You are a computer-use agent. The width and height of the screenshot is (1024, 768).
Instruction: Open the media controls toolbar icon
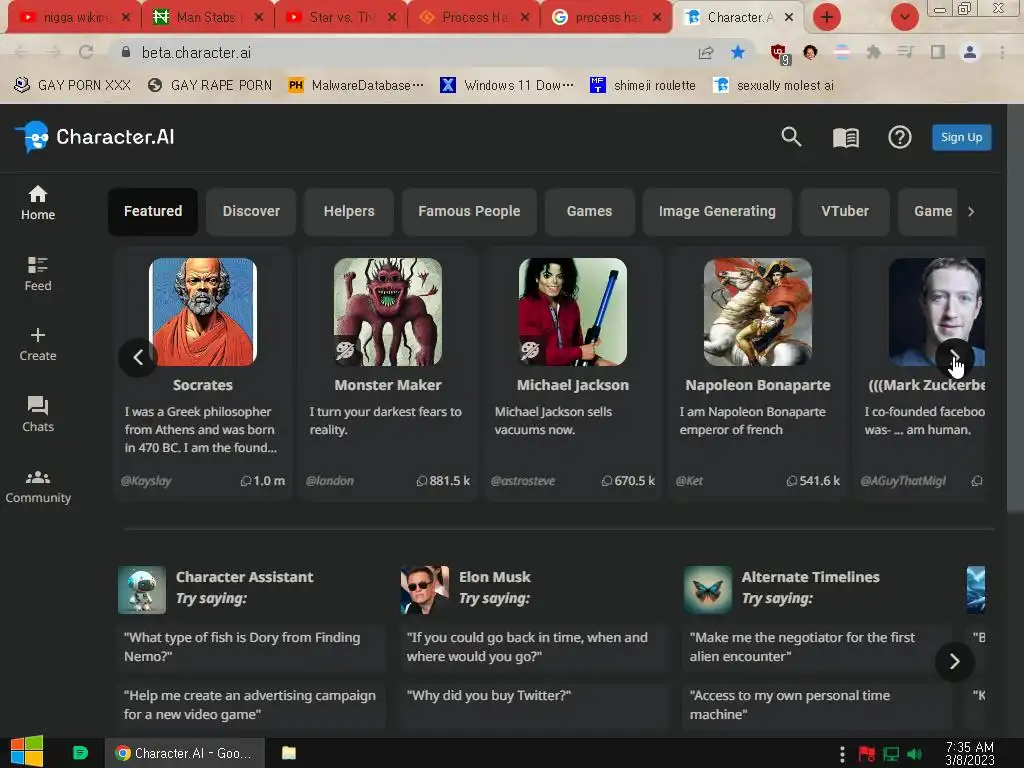point(904,52)
